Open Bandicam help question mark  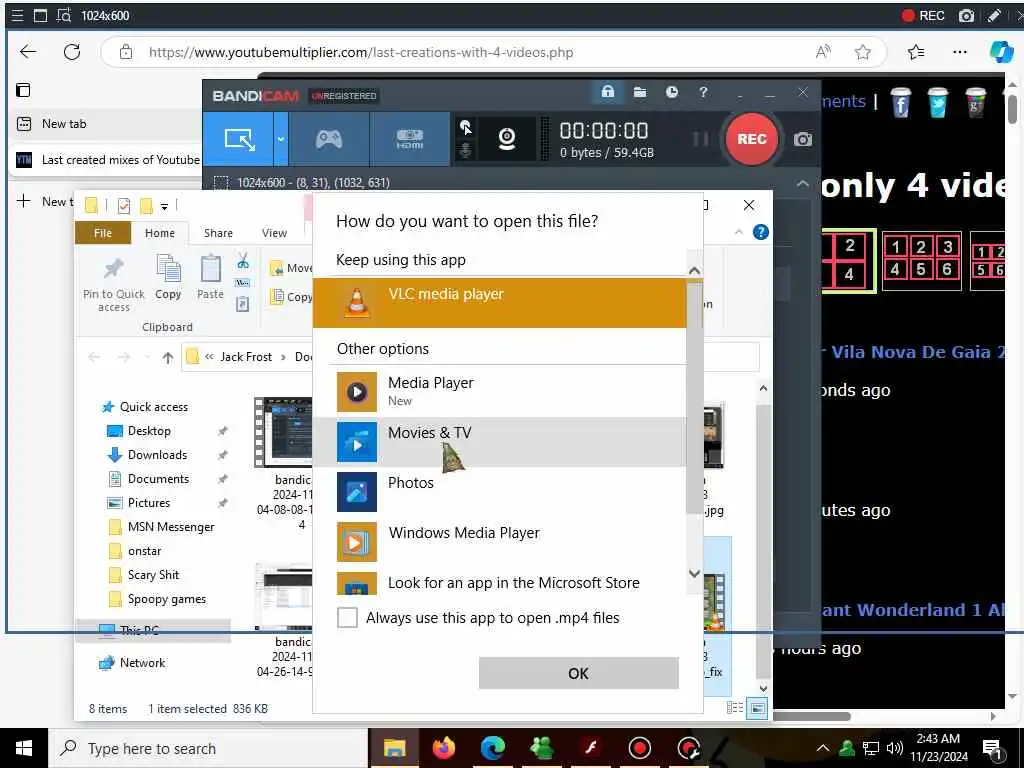click(x=703, y=92)
